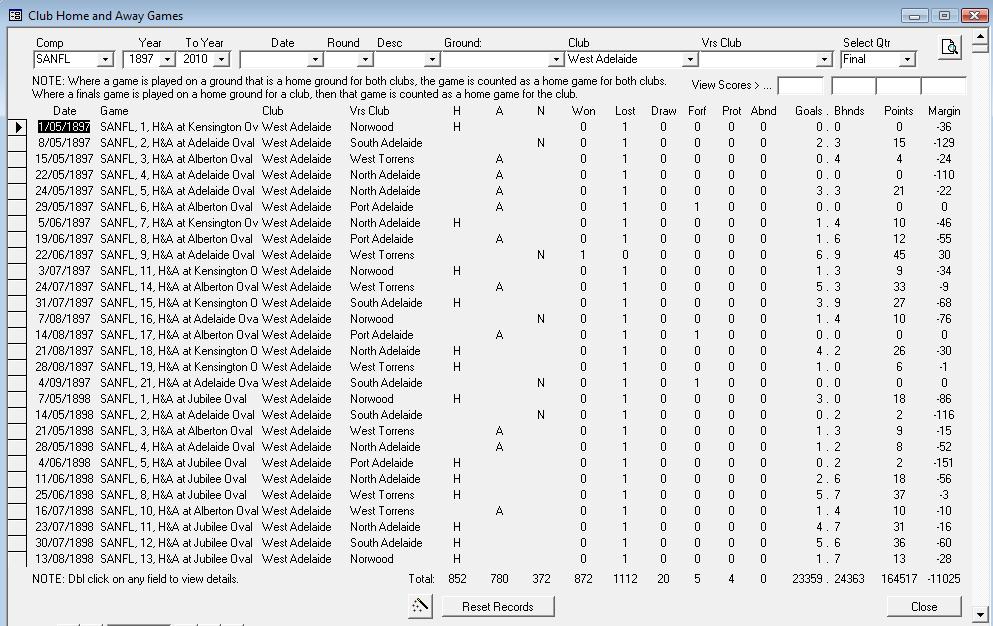Screen dimensions: 993x626
Task: Click the date 22/05/1897
Action: pyautogui.click(x=64, y=175)
